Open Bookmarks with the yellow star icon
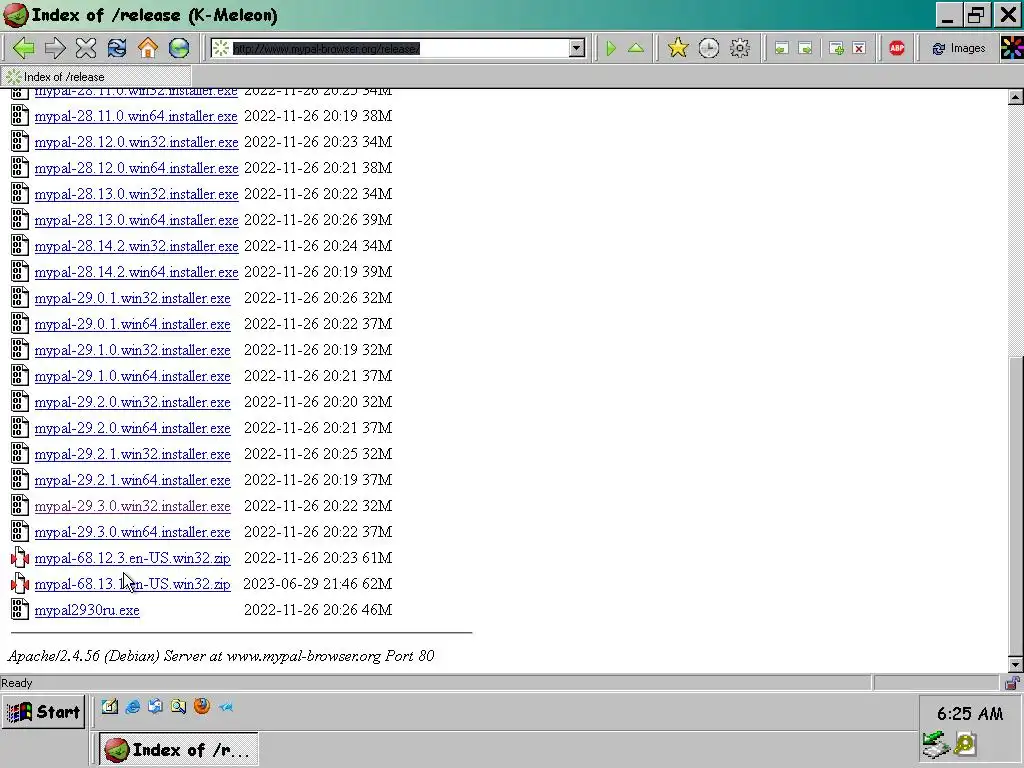This screenshot has width=1024, height=768. [678, 48]
